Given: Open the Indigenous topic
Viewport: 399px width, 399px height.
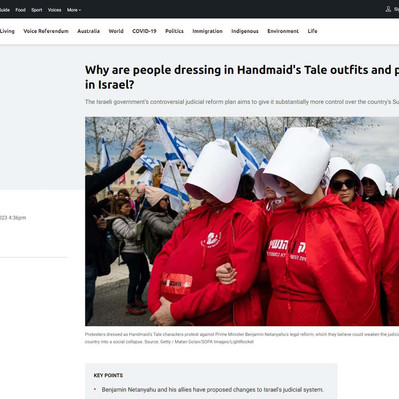Looking at the screenshot, I should coord(245,31).
